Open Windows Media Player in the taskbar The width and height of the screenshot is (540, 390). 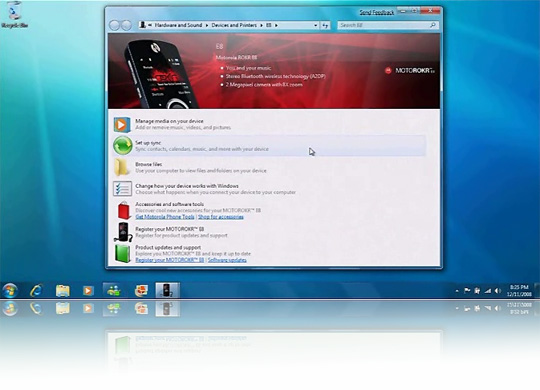point(88,291)
